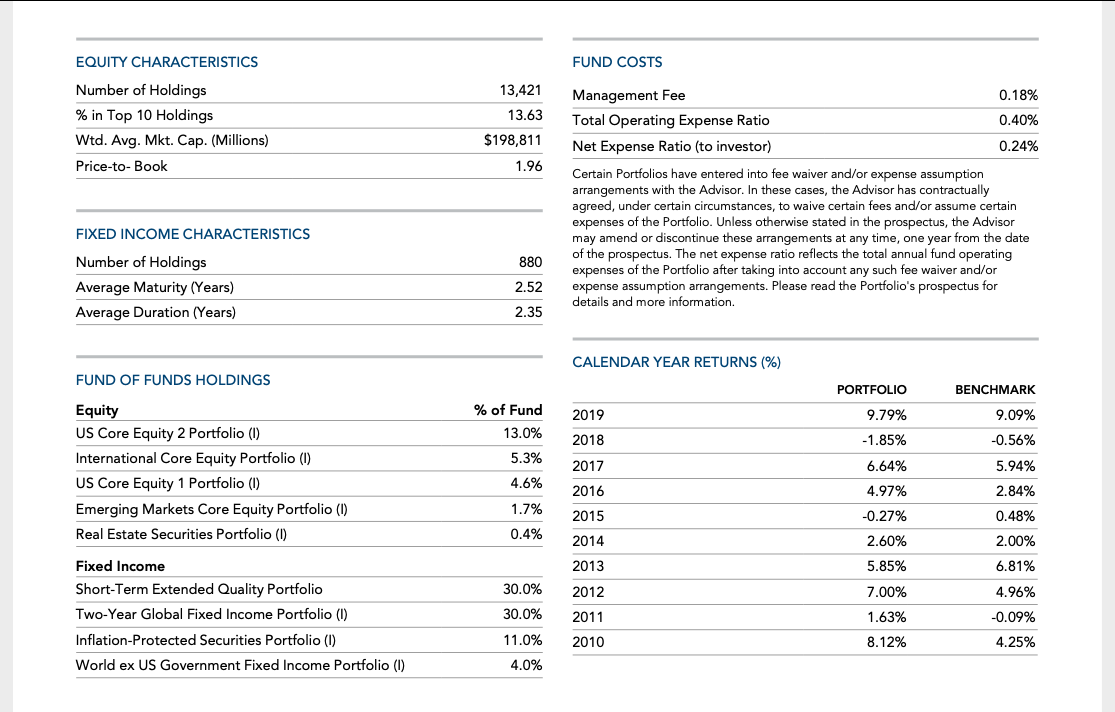Click the FIXED INCOME CHARACTERISTICS heading
This screenshot has height=712, width=1115.
[193, 234]
